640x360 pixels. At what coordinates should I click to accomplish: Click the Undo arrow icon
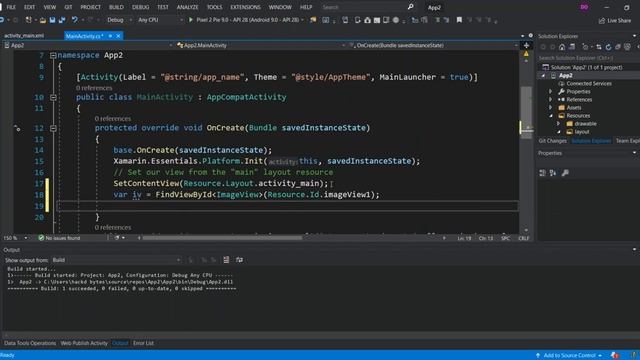tap(74, 20)
